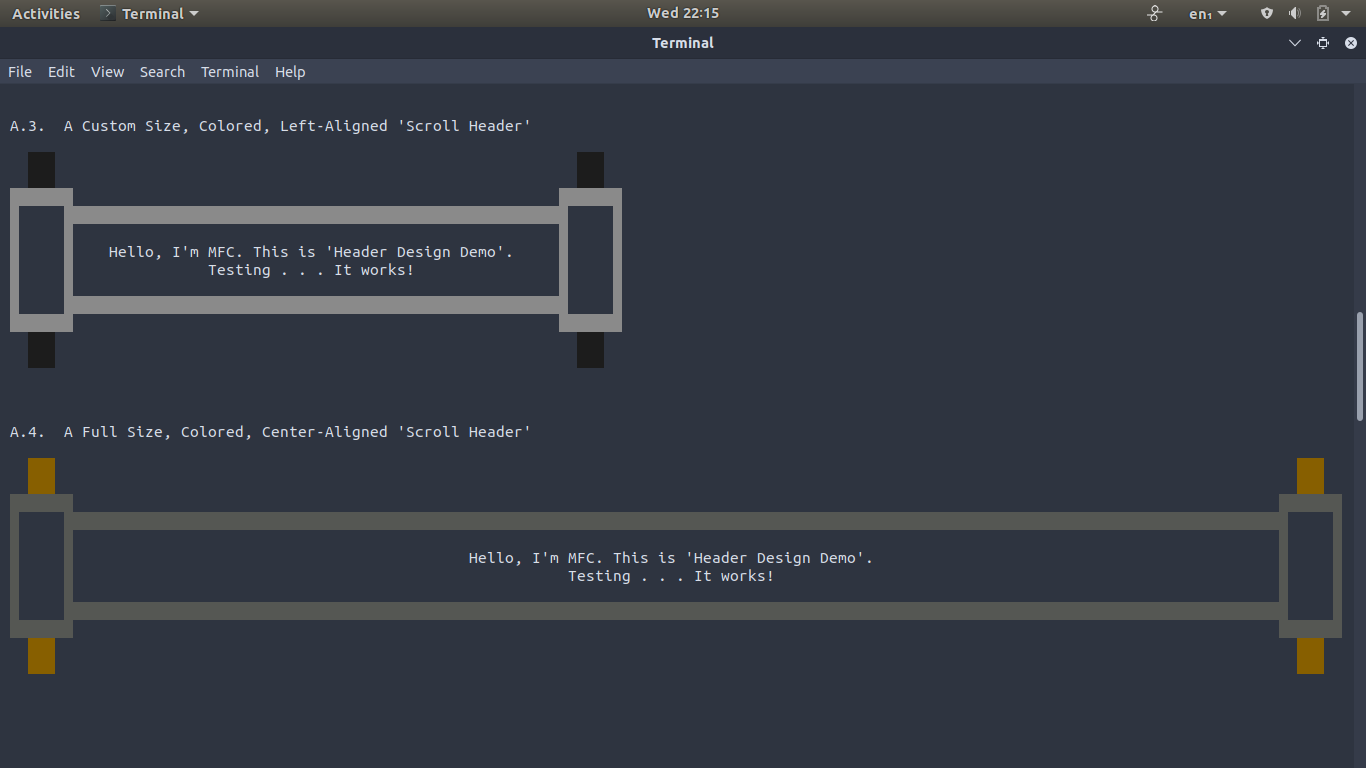Click Activities in the top-left corner

pos(45,13)
